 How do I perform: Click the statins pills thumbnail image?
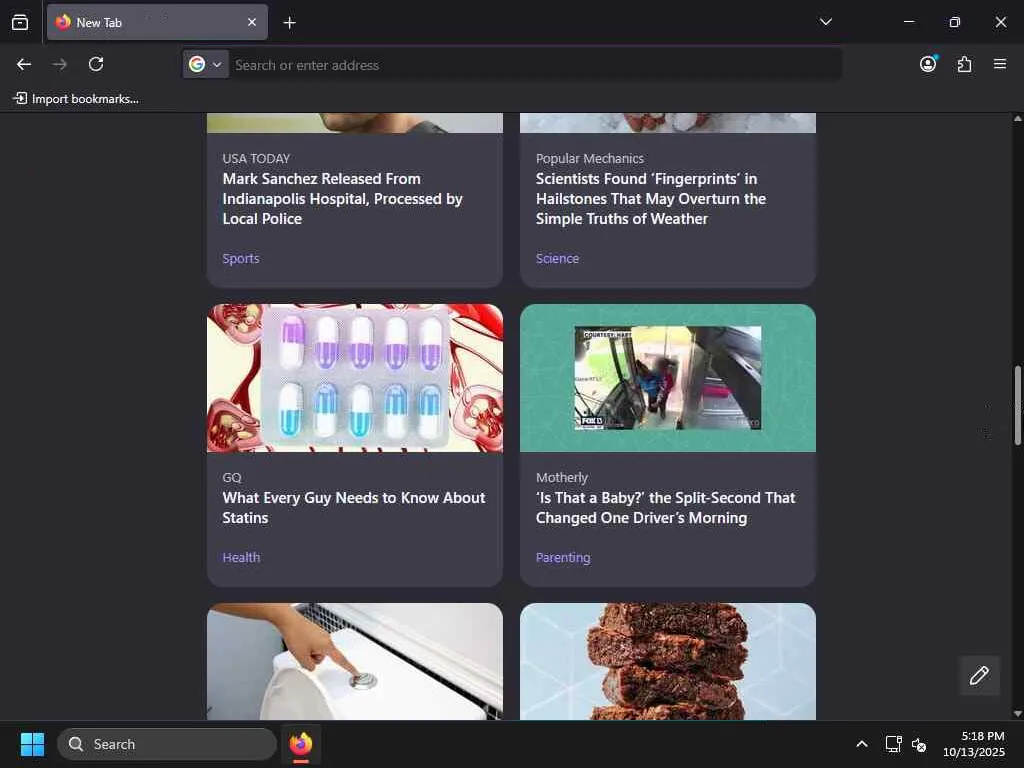[x=355, y=378]
